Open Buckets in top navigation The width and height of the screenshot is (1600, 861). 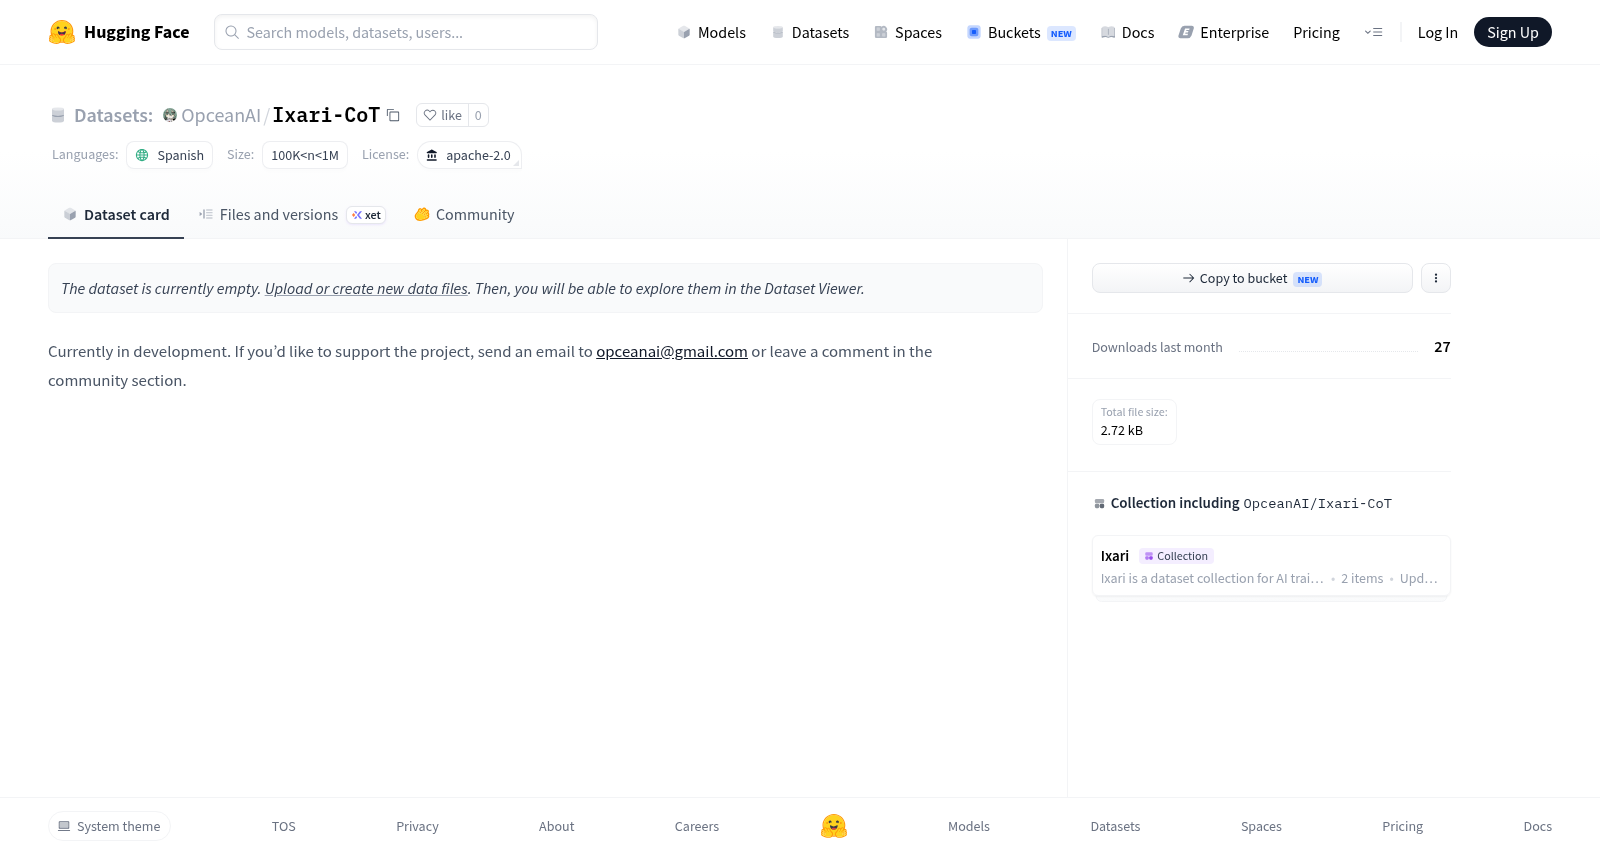point(1021,32)
